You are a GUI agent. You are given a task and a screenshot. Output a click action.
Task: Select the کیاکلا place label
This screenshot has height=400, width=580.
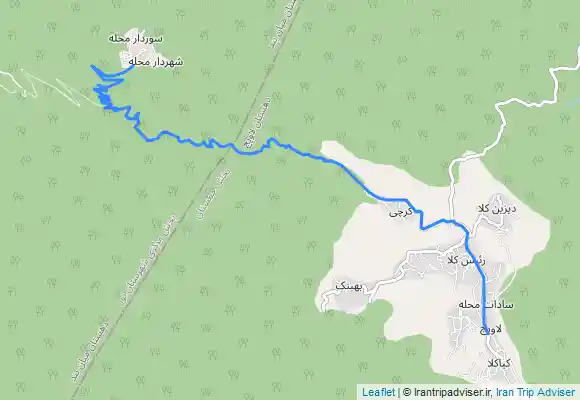tap(499, 363)
